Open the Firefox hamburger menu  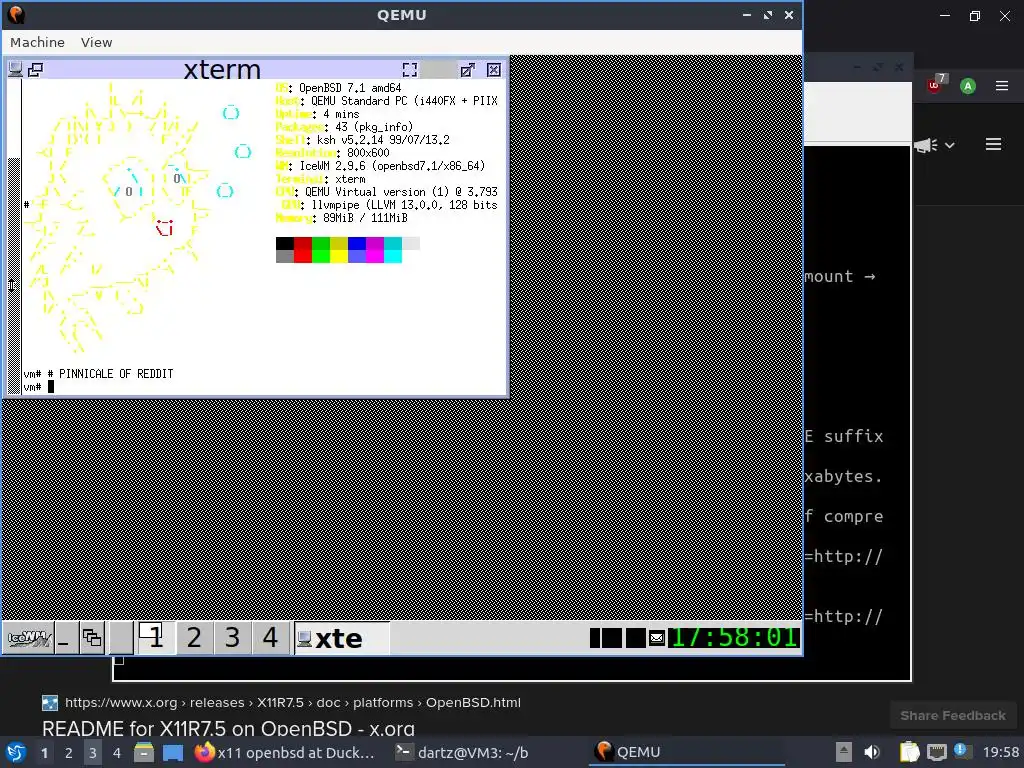click(1002, 86)
